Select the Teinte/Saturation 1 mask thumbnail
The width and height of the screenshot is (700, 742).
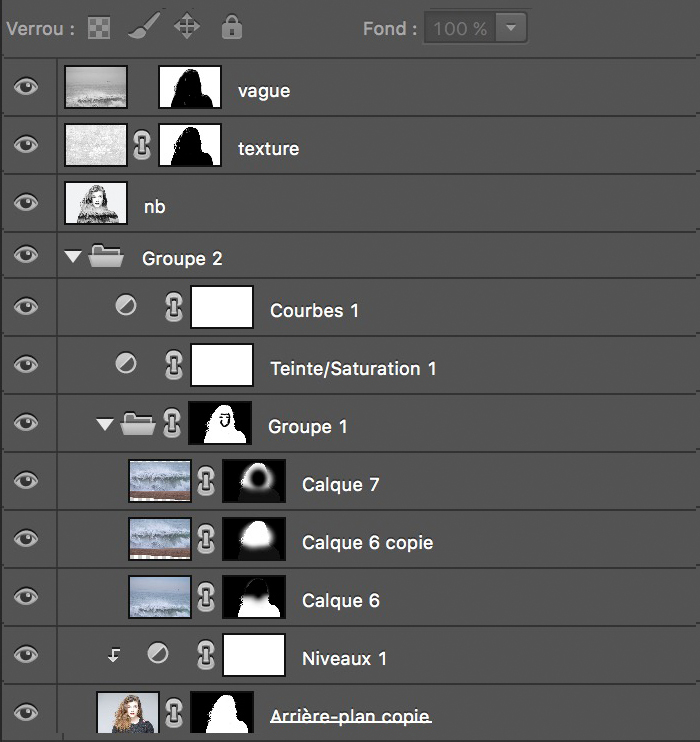pos(222,365)
